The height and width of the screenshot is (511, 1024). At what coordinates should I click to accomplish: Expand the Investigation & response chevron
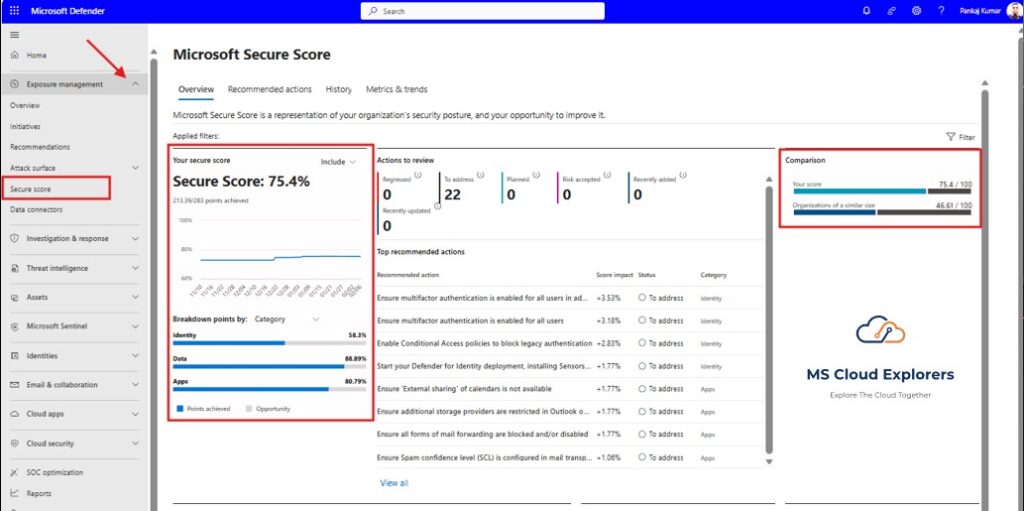(x=135, y=239)
